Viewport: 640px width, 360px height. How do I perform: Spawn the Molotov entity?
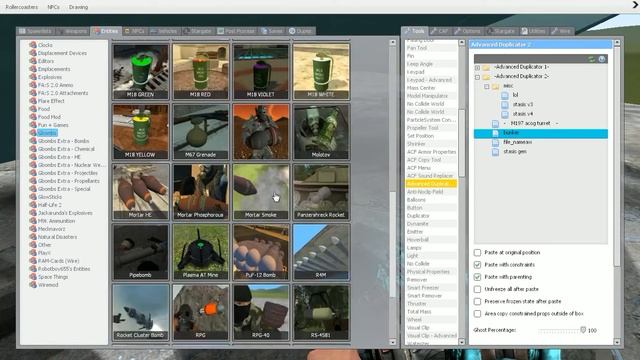321,132
